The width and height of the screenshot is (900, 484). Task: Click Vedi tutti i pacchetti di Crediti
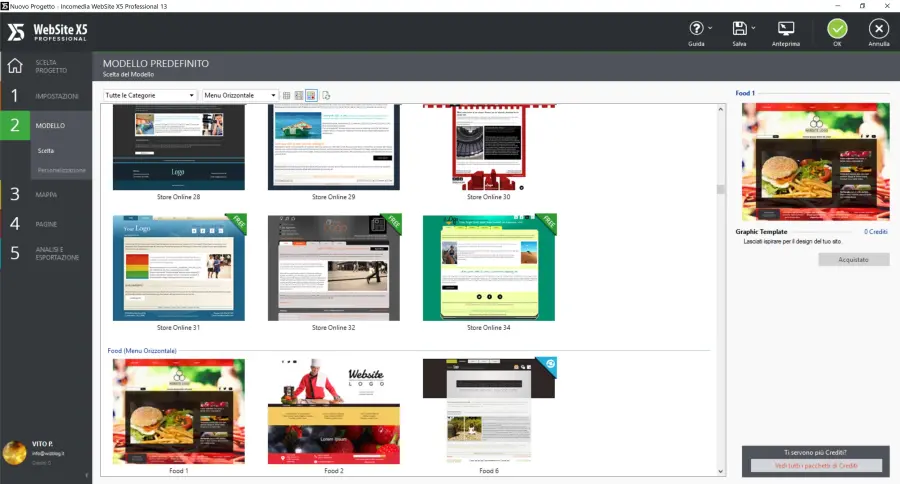point(816,466)
